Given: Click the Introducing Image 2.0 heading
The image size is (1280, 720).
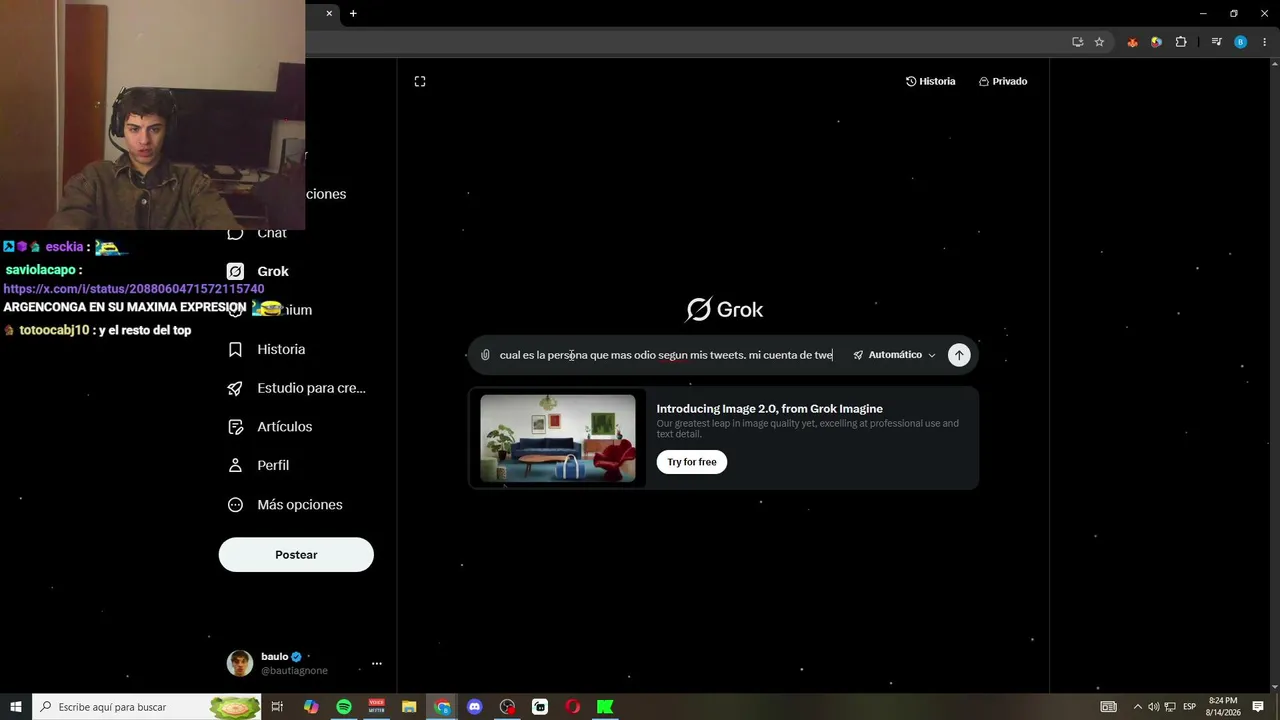Looking at the screenshot, I should point(770,408).
